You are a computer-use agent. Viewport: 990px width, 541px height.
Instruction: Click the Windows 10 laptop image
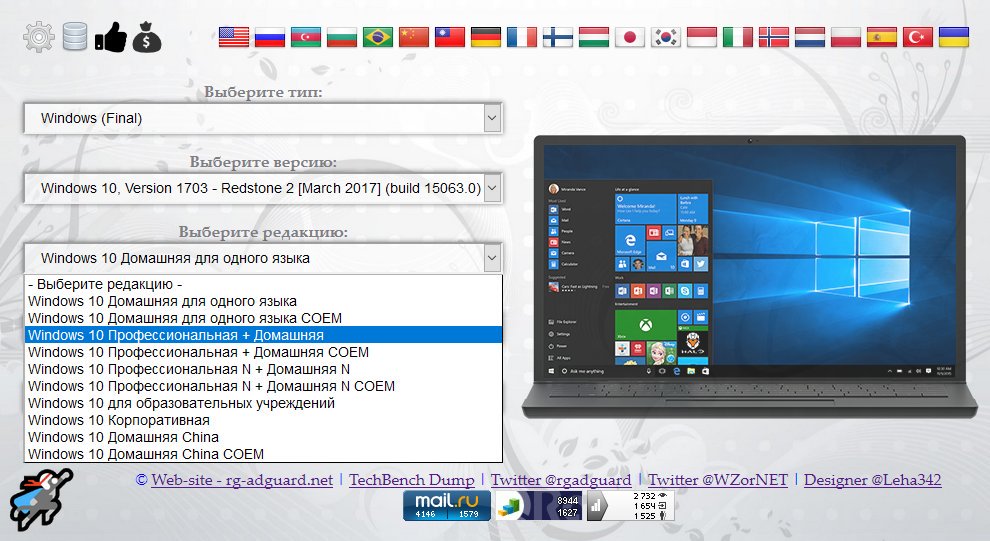point(750,276)
